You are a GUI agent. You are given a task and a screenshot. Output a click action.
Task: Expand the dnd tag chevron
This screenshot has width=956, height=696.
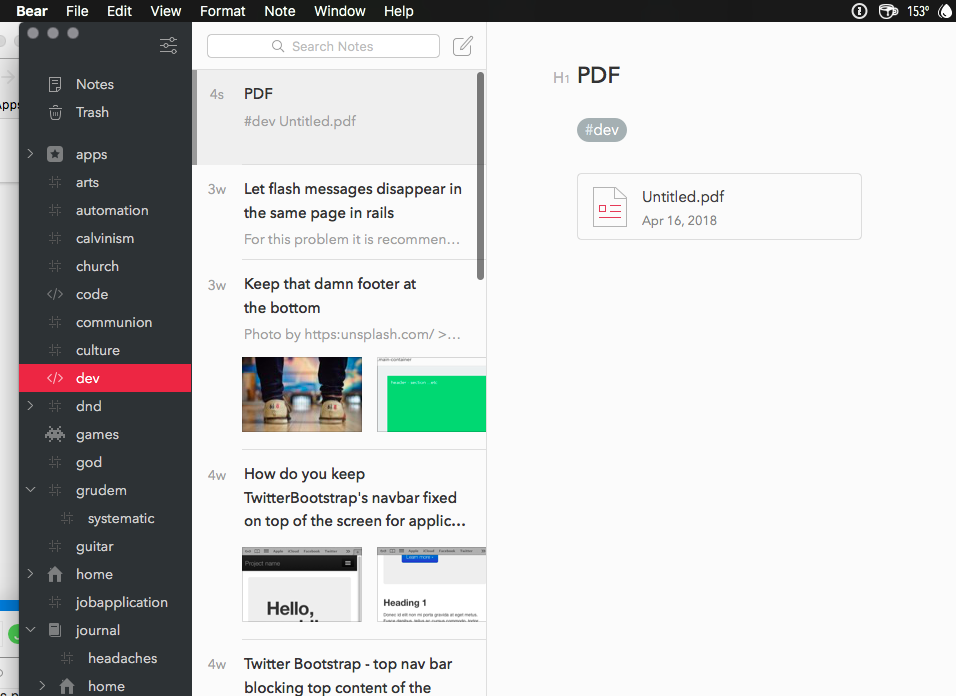pos(30,406)
